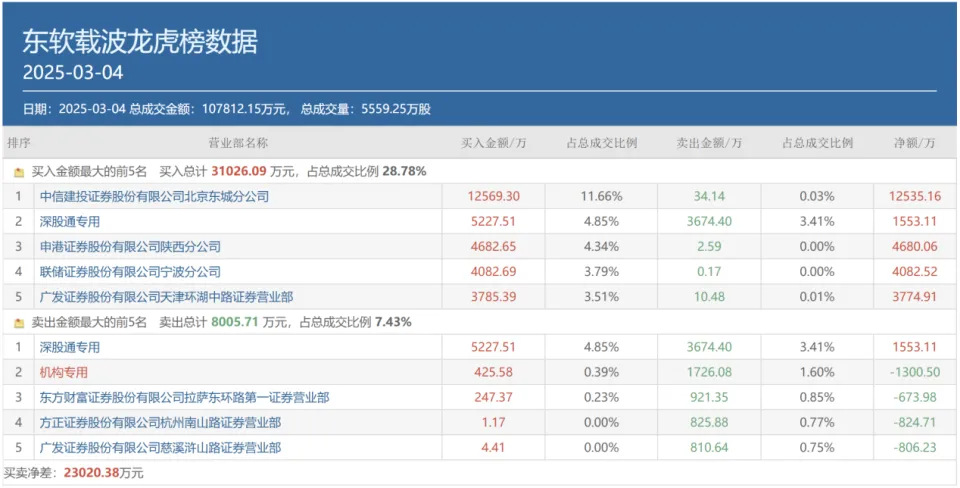Click the icon beside 买入金额最大的前5名

click(x=19, y=172)
